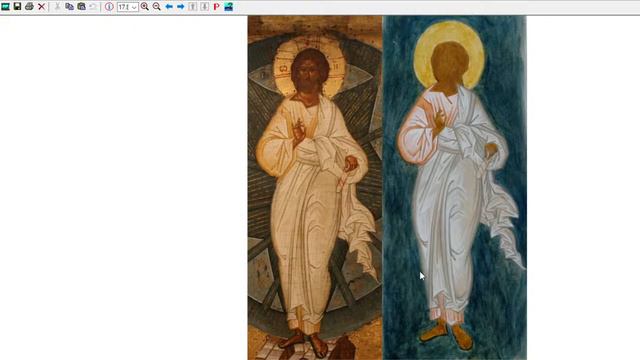The height and width of the screenshot is (360, 640).
Task: Click the original icon painting on the left
Action: [x=315, y=188]
